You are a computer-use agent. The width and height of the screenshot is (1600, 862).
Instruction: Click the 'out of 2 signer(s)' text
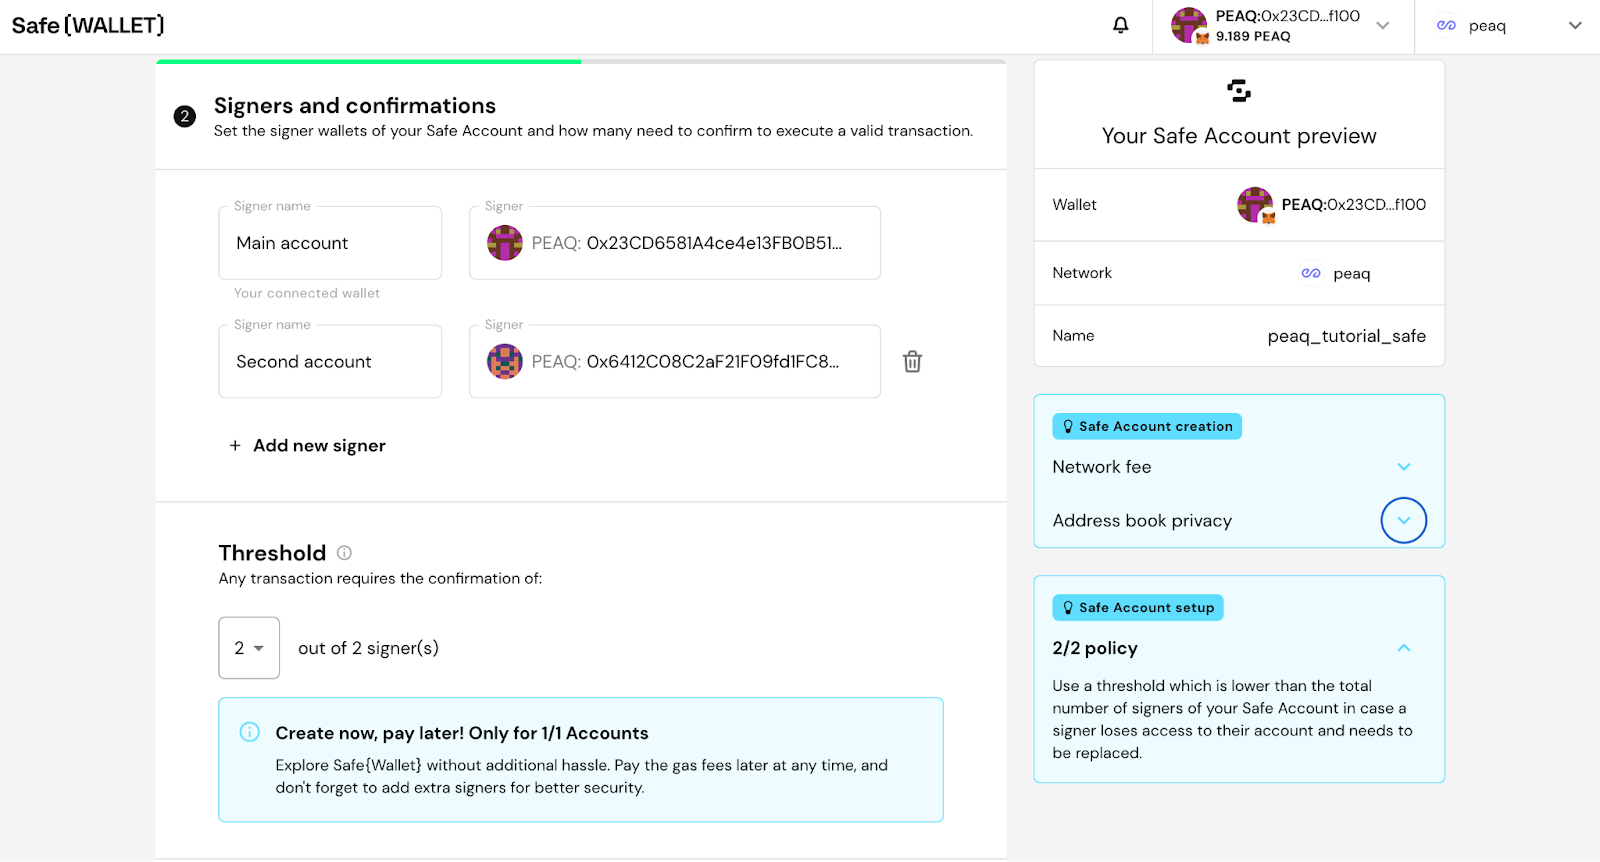pyautogui.click(x=368, y=648)
